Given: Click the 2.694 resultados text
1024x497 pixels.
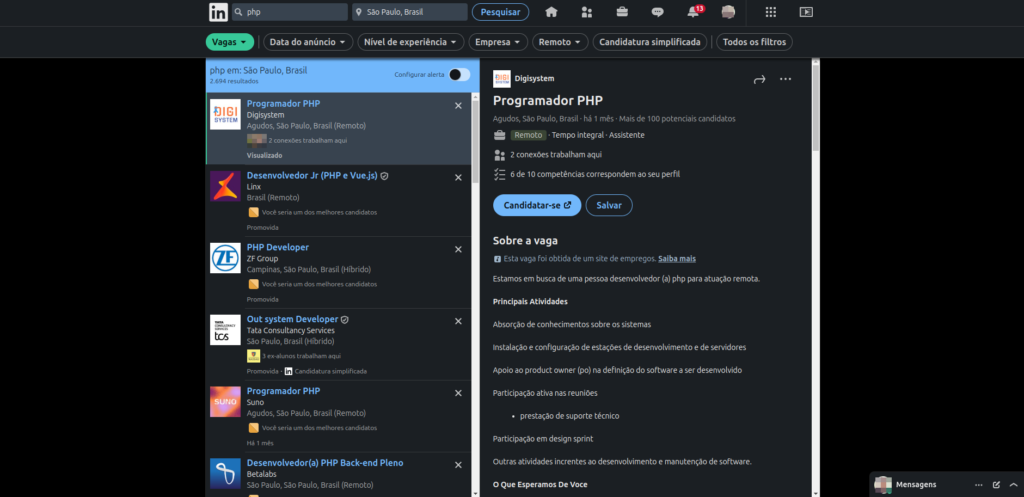Looking at the screenshot, I should point(234,82).
